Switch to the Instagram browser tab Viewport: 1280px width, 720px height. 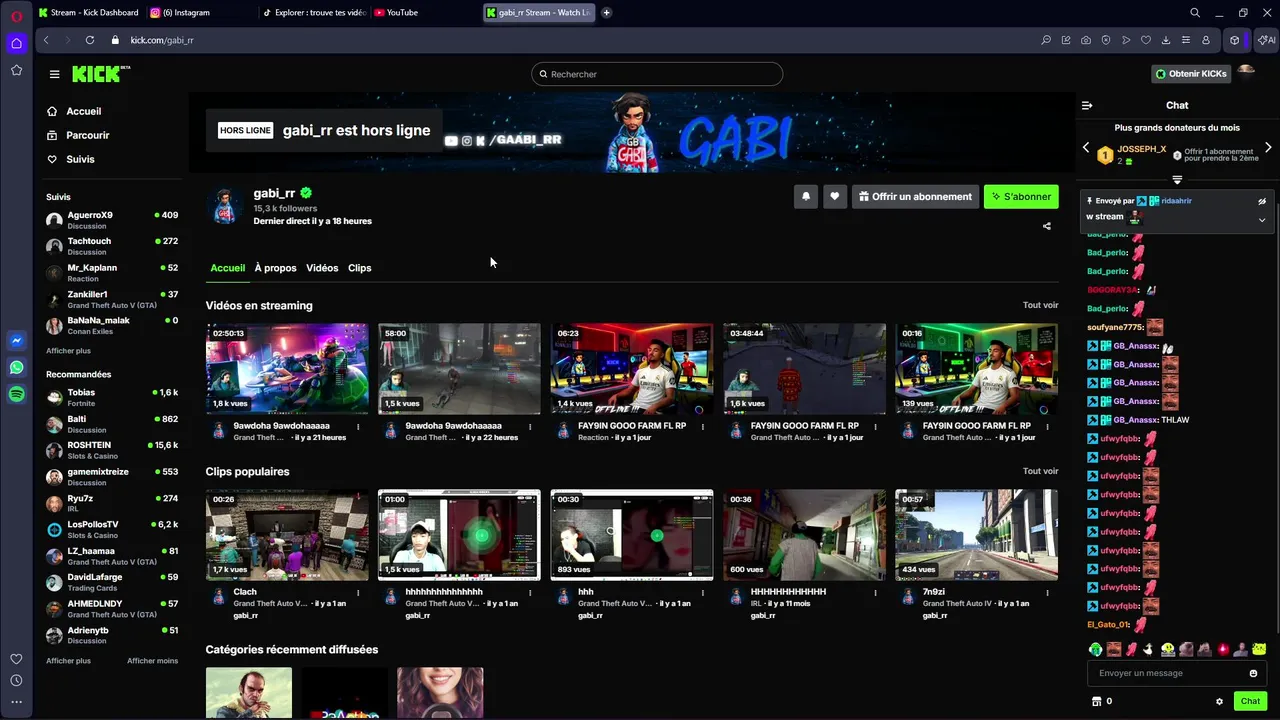point(180,13)
